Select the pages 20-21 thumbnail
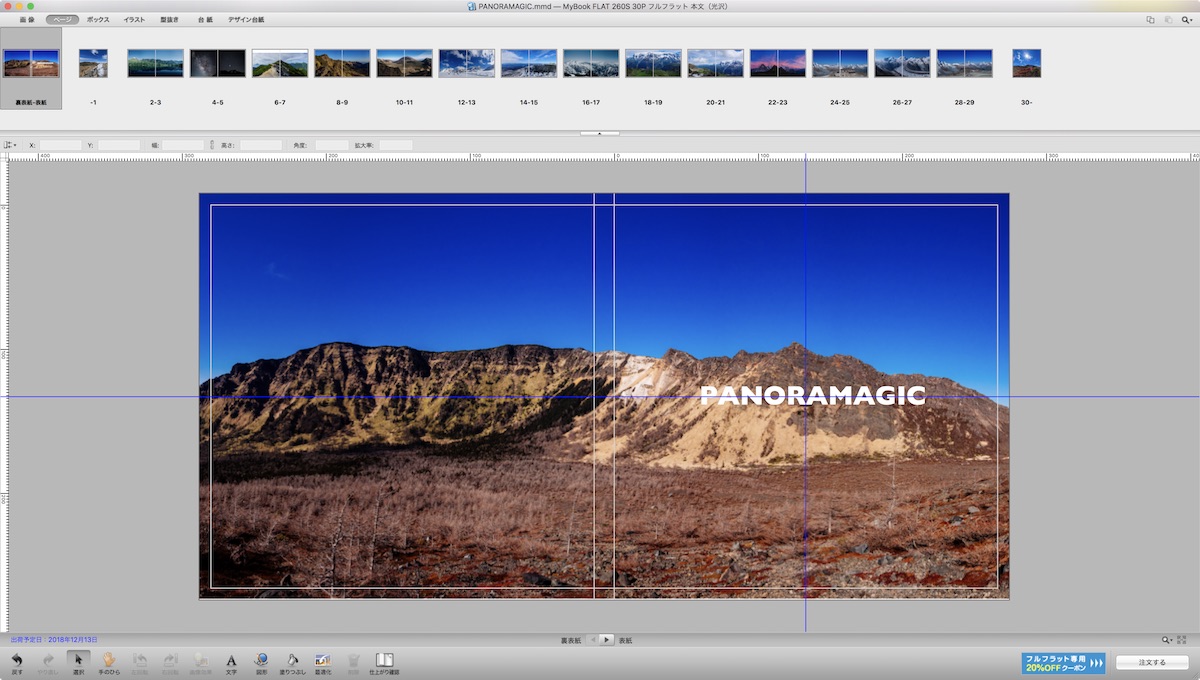This screenshot has width=1200, height=680. tap(715, 64)
